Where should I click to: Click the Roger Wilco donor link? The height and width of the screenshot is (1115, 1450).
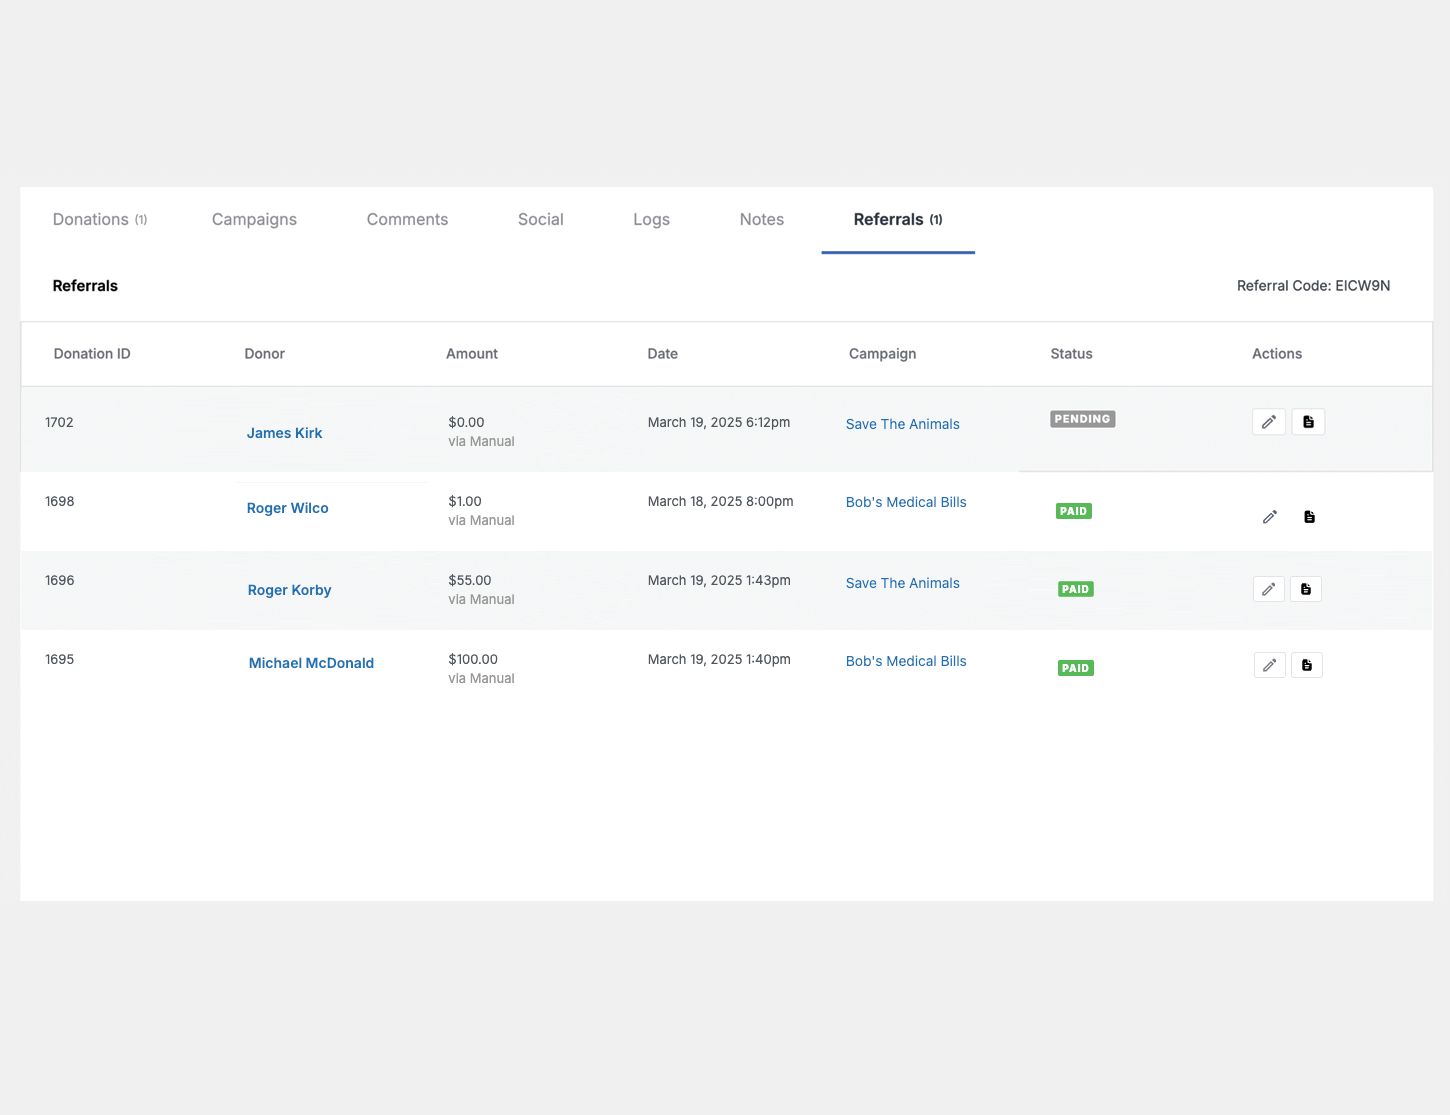click(288, 508)
